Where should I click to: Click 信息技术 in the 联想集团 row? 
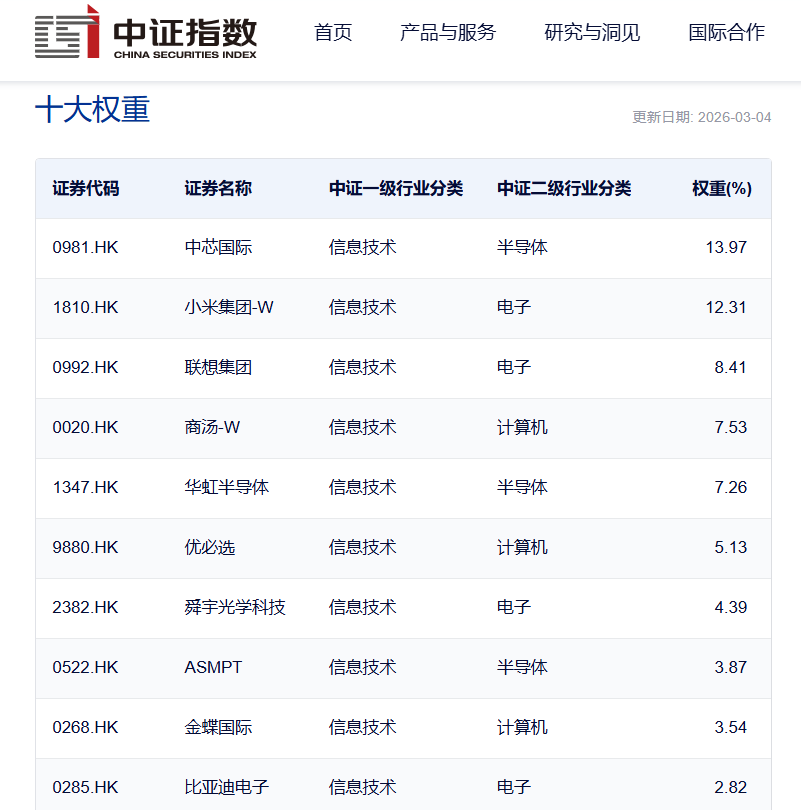click(363, 367)
